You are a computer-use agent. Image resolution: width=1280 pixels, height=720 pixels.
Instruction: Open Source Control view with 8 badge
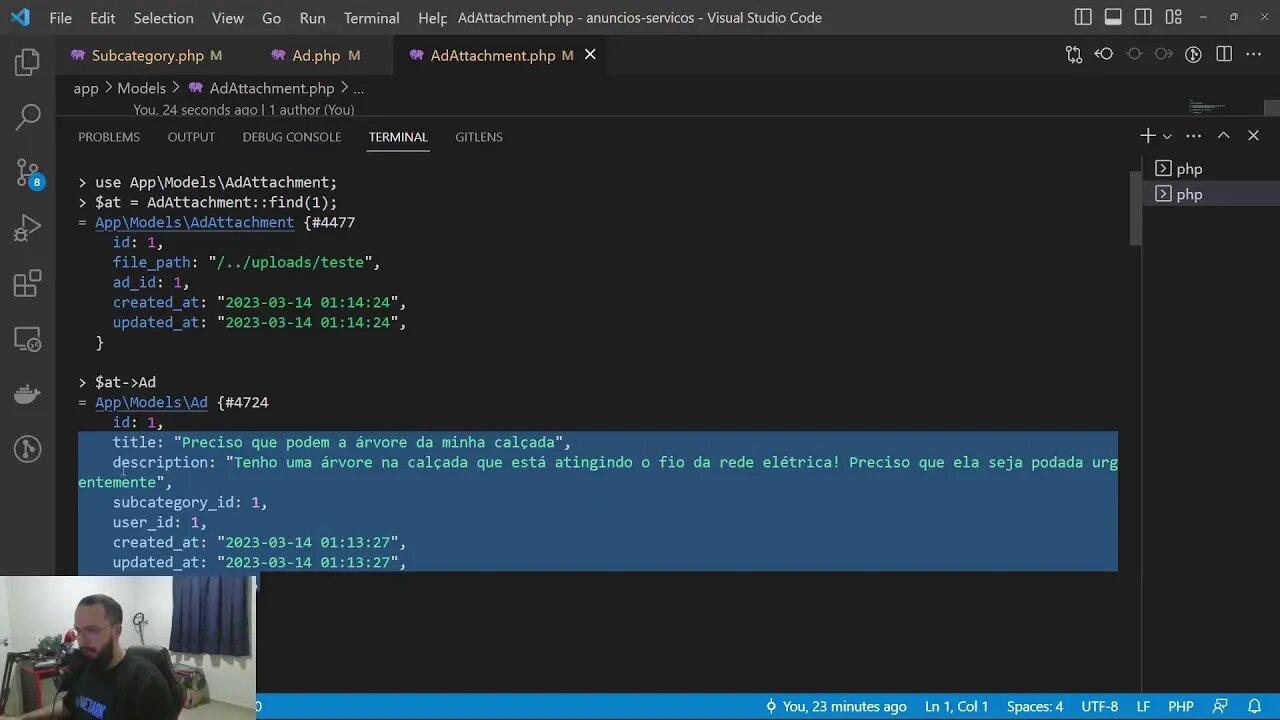[28, 173]
